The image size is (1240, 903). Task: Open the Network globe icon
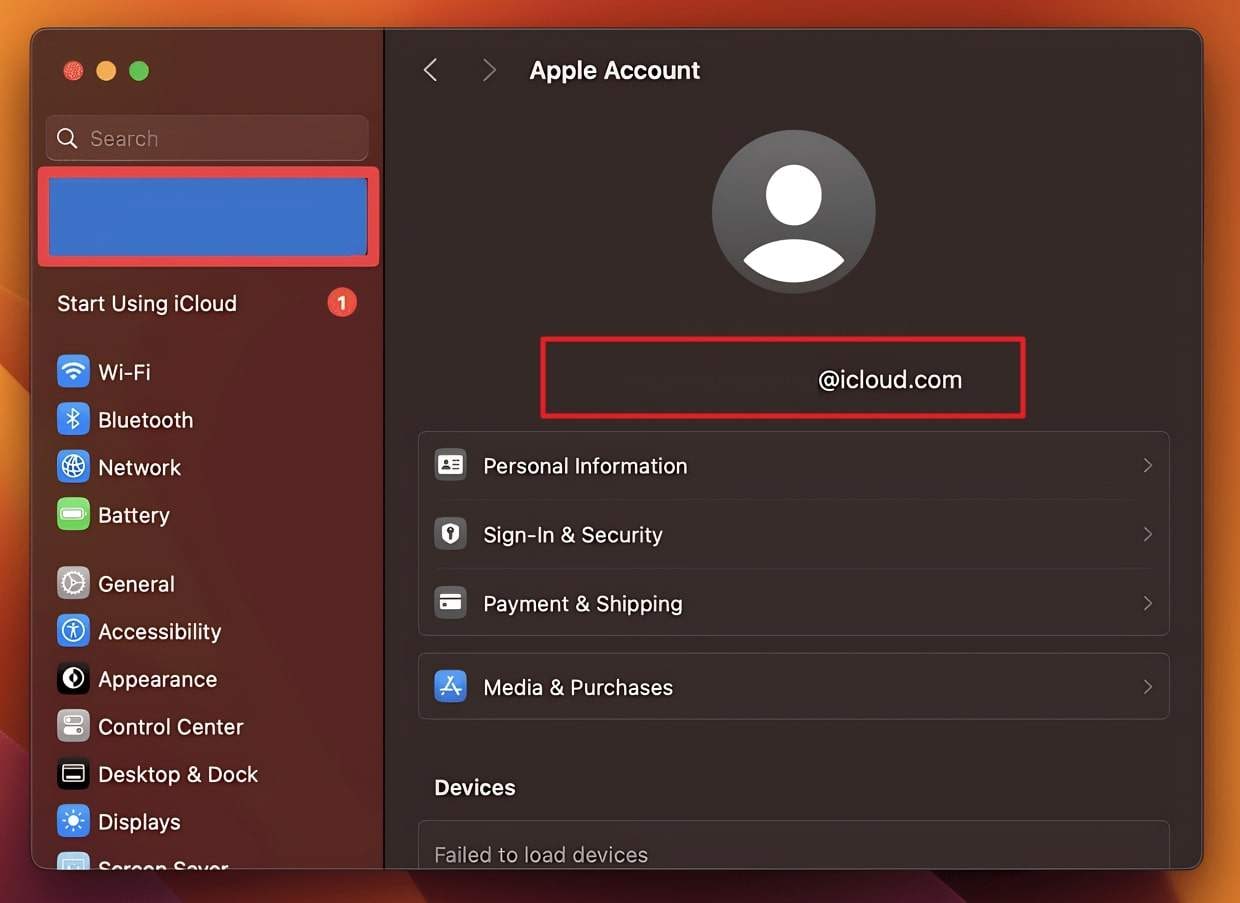(73, 467)
